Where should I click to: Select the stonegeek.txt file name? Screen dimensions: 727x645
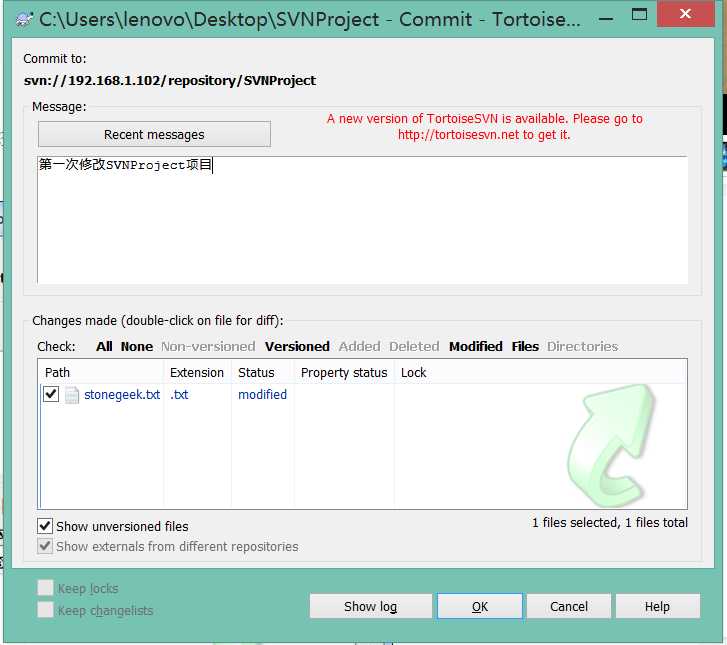tap(122, 395)
